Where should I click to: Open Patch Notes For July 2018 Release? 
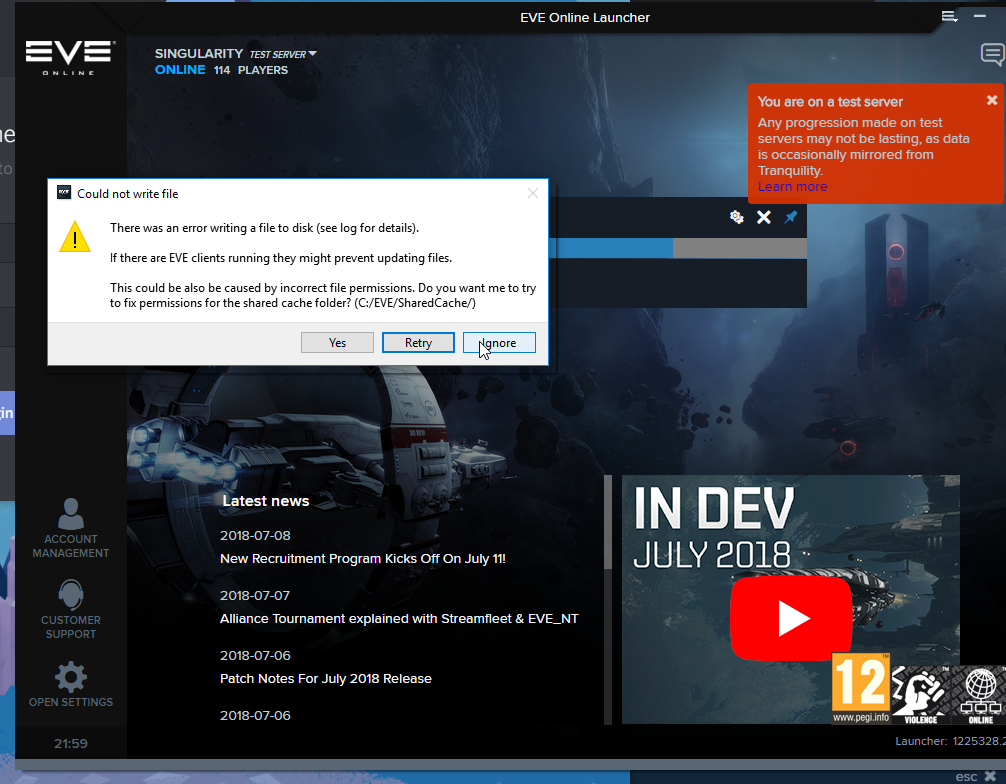(x=326, y=679)
